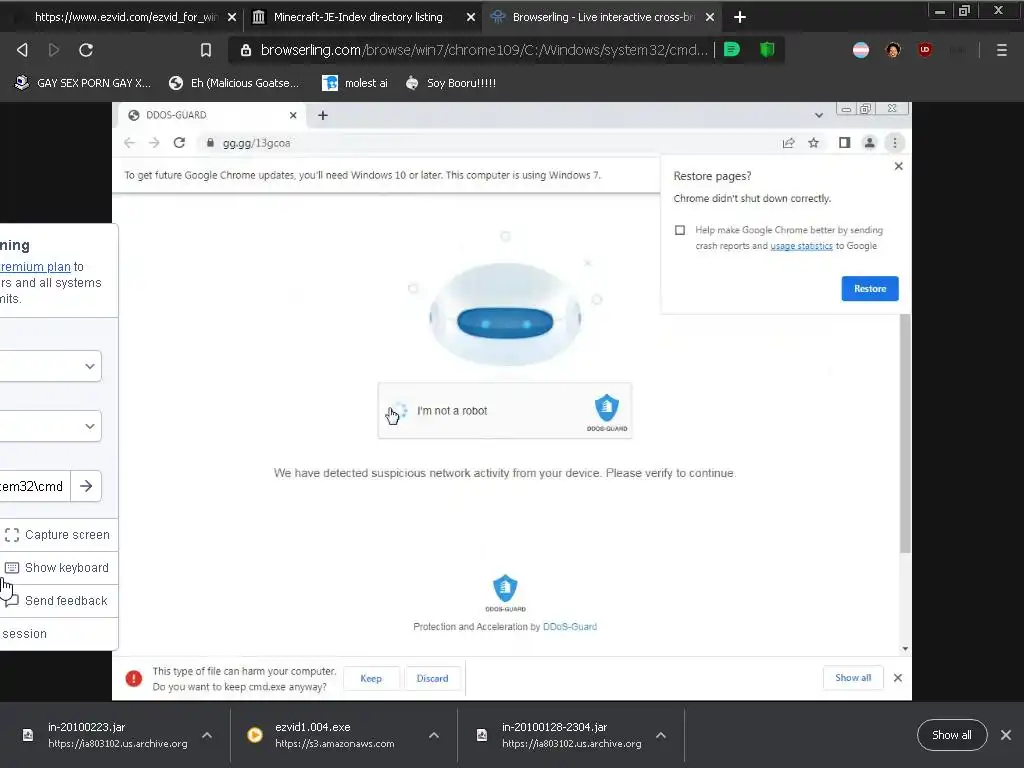1024x768 pixels.
Task: Open inner Chrome tab search chevron
Action: (818, 115)
